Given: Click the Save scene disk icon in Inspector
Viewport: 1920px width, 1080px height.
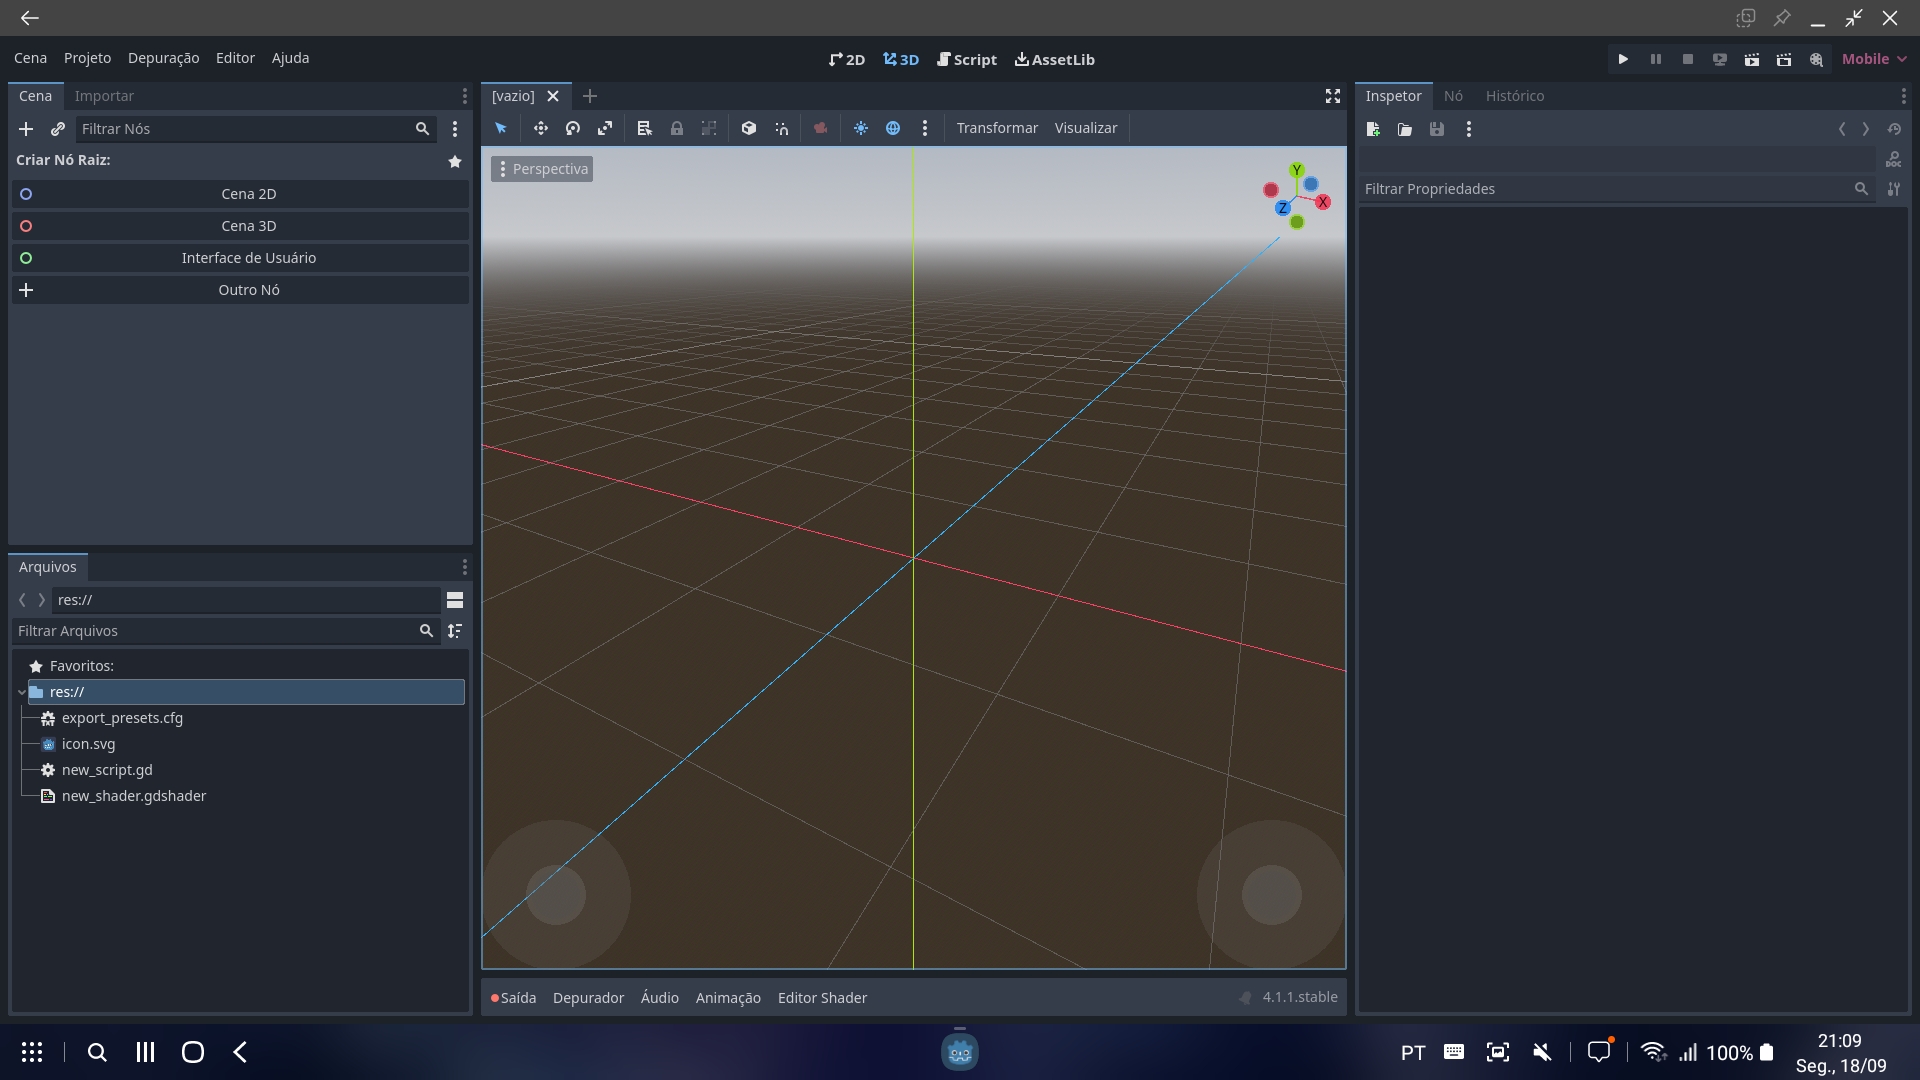Looking at the screenshot, I should (1436, 129).
